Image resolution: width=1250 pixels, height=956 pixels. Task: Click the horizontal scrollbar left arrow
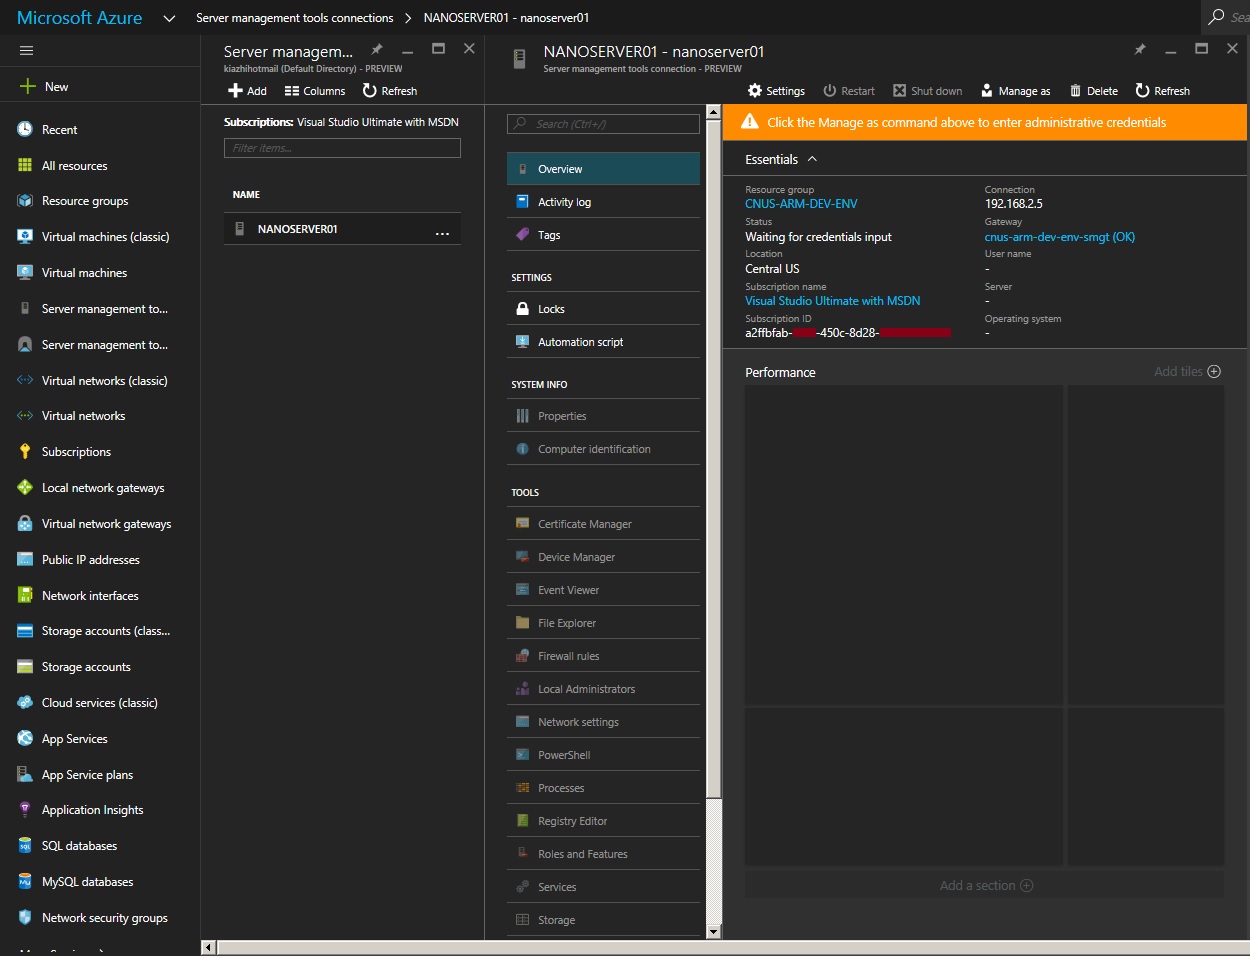208,948
